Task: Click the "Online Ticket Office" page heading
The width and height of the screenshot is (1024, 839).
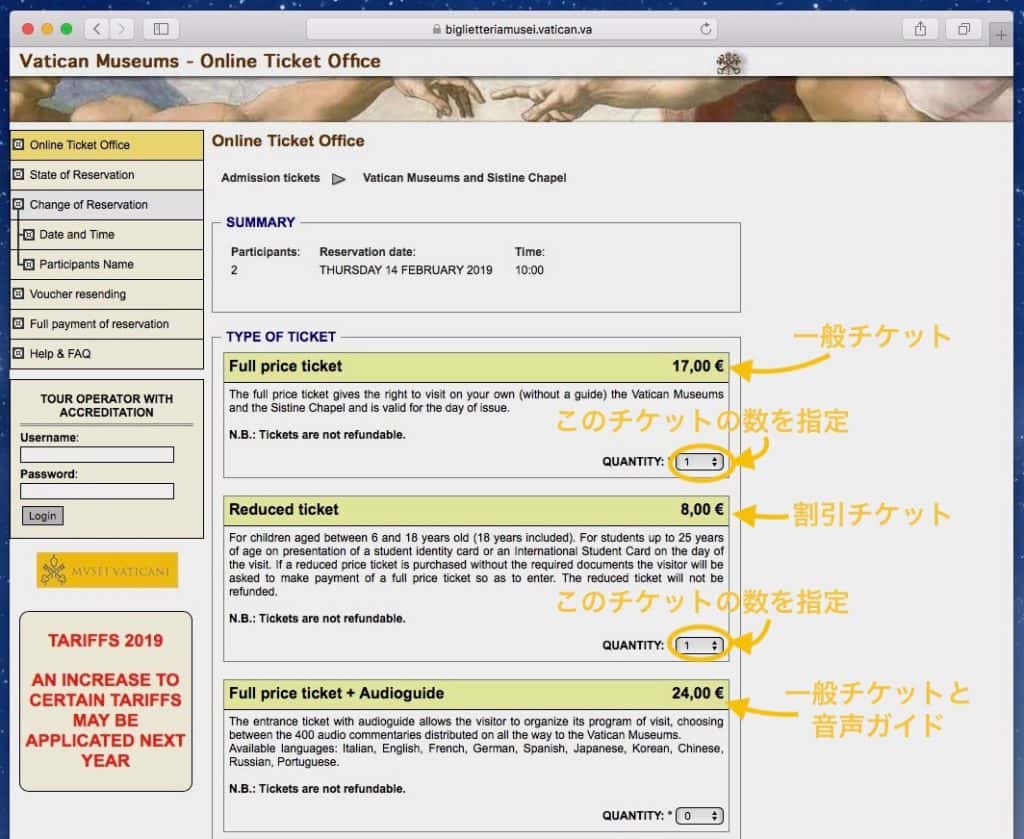Action: (288, 141)
